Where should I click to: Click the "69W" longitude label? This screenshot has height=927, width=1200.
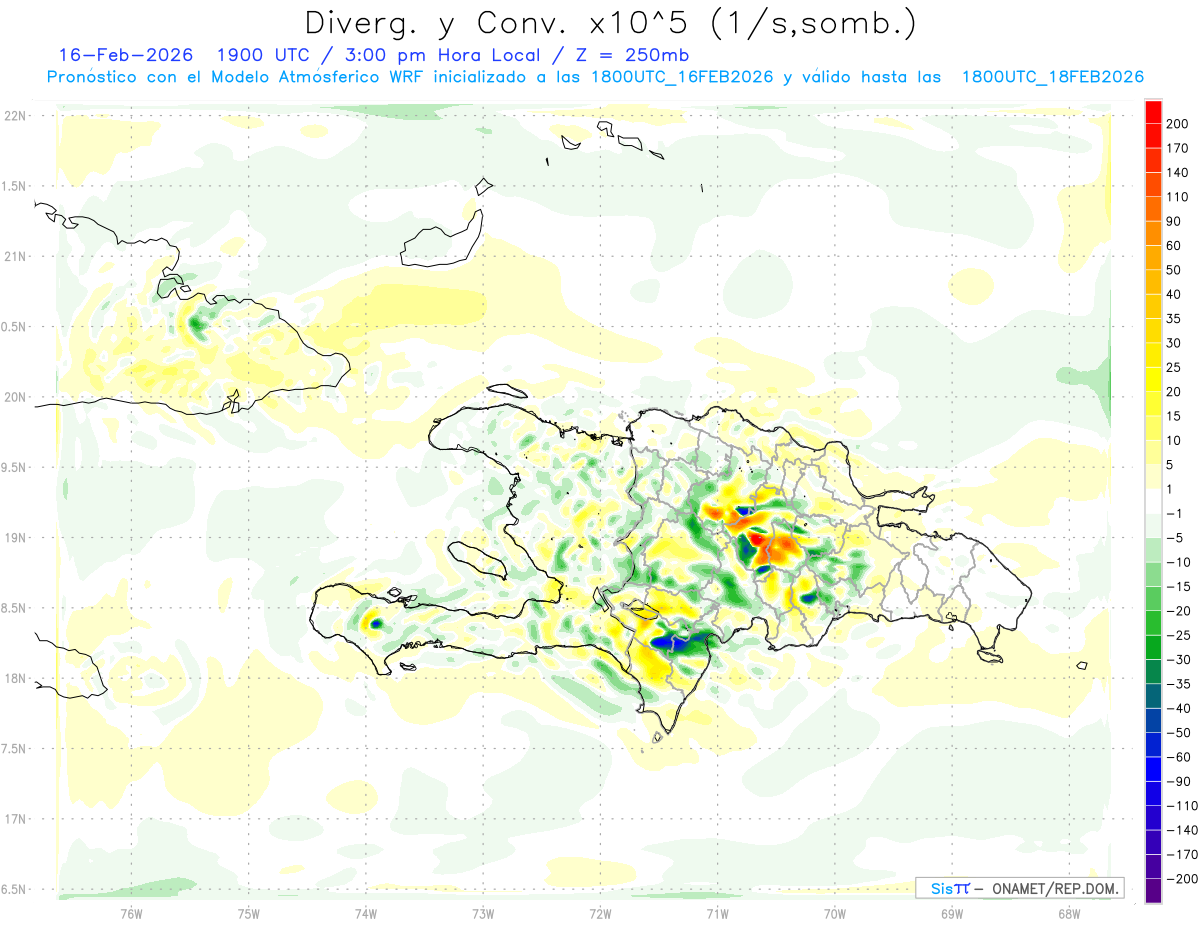tap(952, 913)
